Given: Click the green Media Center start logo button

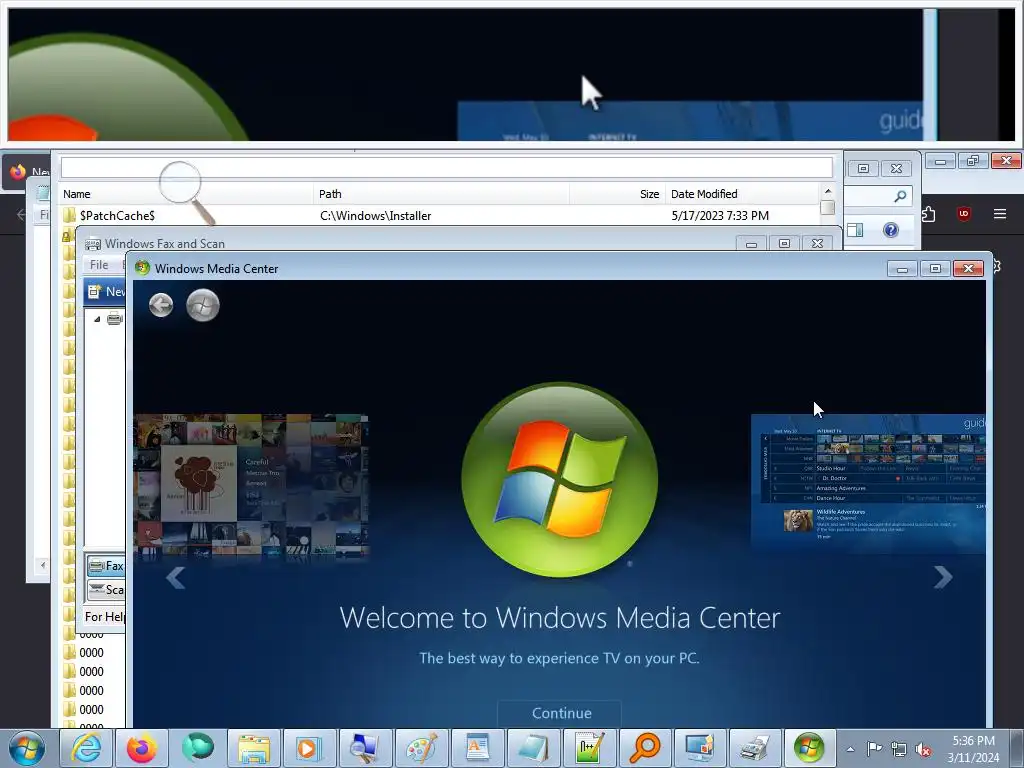Looking at the screenshot, I should coord(203,305).
